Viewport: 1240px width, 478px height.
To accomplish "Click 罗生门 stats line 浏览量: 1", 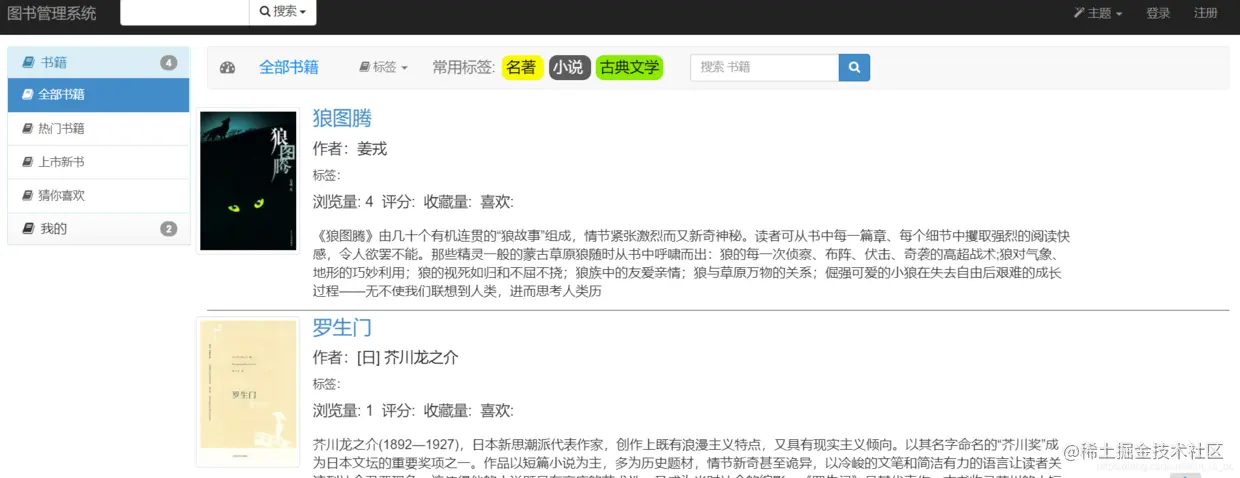I will click(343, 410).
